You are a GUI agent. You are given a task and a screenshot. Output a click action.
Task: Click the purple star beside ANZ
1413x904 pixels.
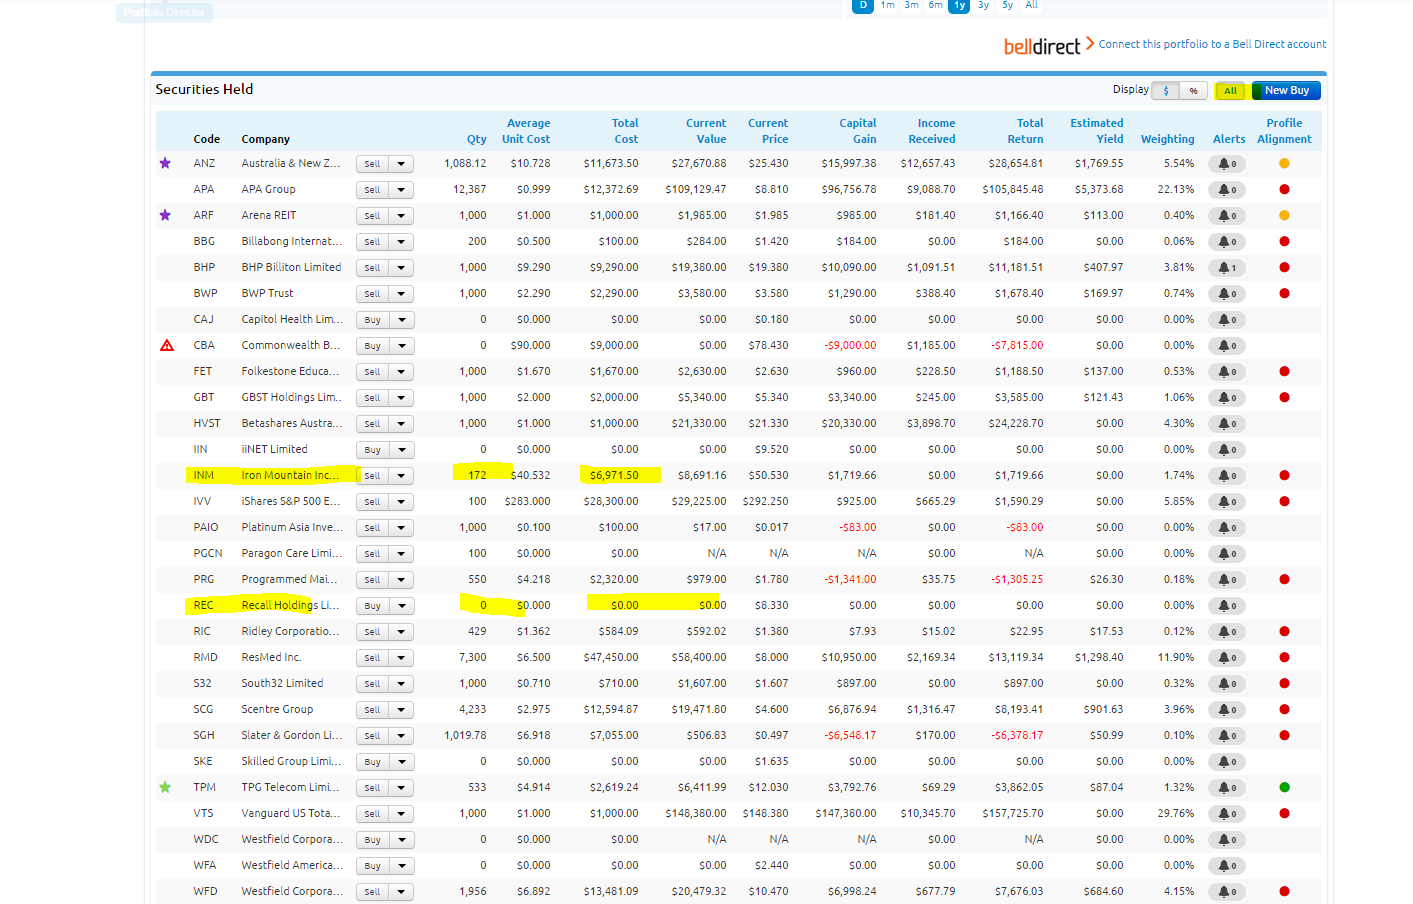pyautogui.click(x=165, y=163)
